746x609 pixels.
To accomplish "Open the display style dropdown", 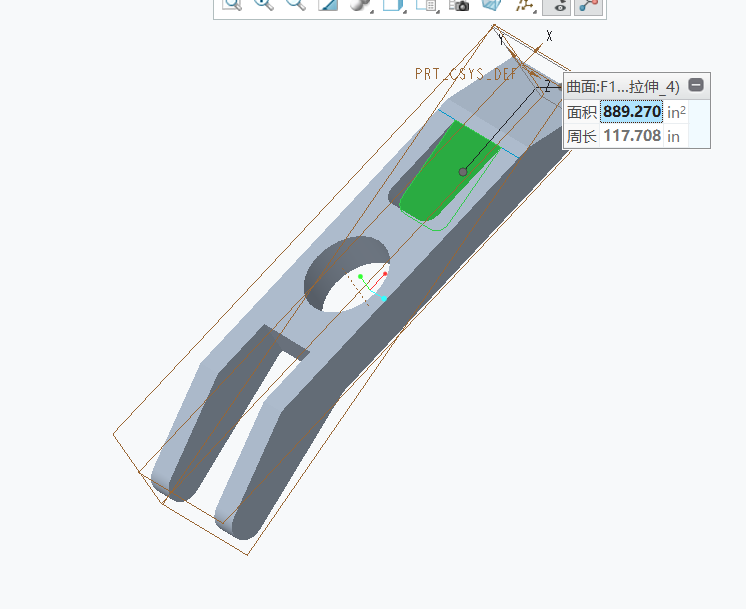I will [x=360, y=5].
